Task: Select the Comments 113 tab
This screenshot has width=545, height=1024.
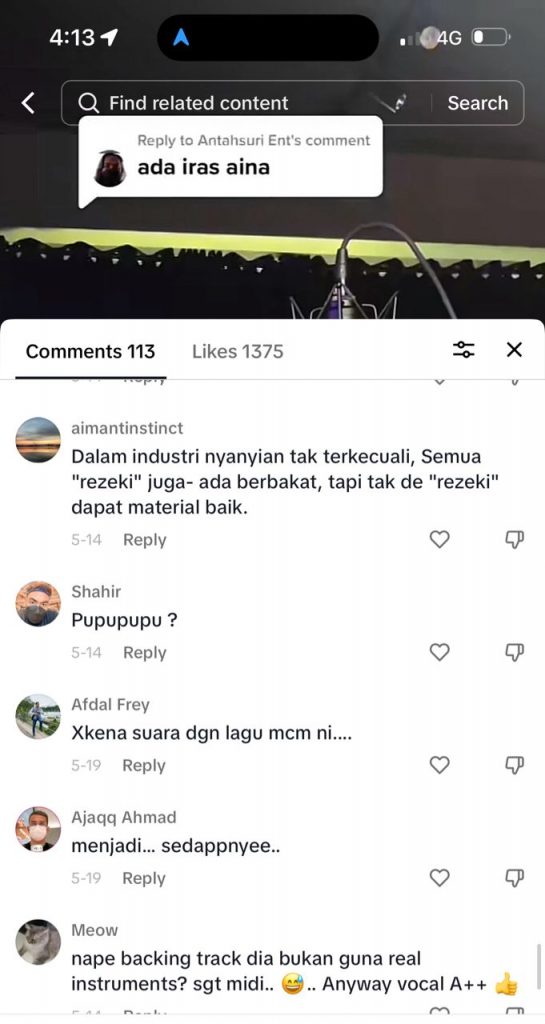Action: [x=90, y=351]
